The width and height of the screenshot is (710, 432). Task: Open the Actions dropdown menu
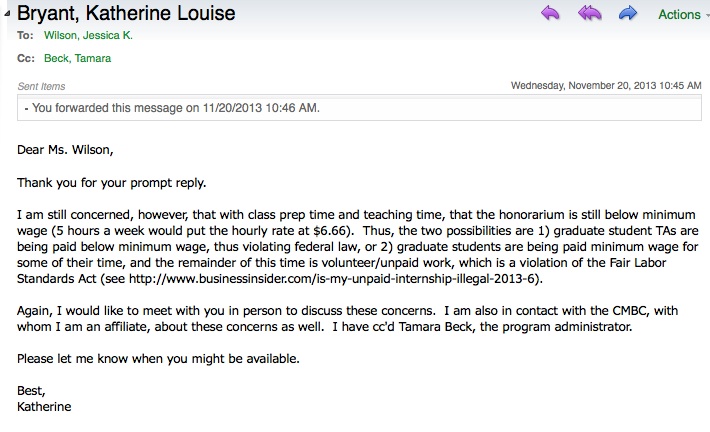click(684, 14)
